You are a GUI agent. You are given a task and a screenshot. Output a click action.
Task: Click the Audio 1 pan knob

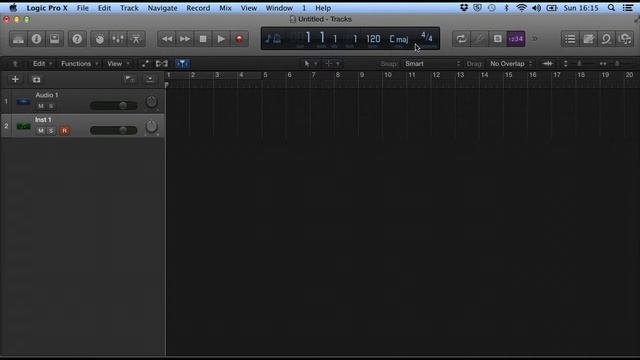click(151, 102)
